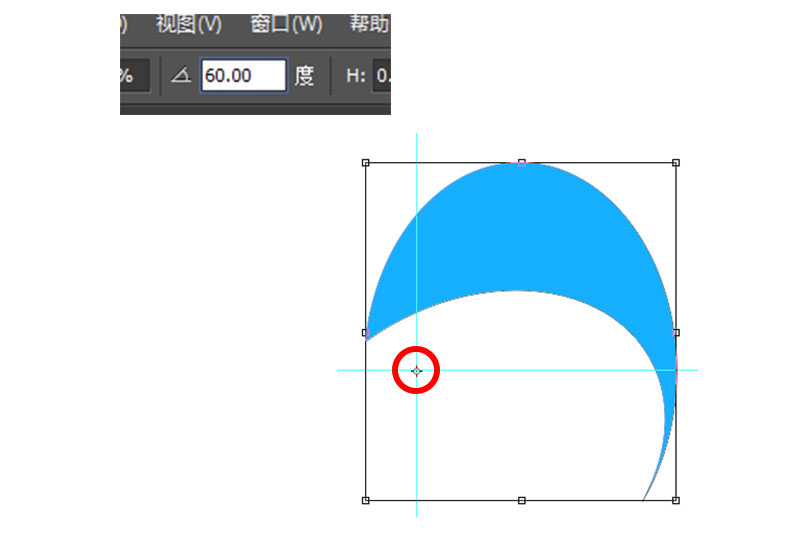Click the top-center transform handle

coord(521,162)
